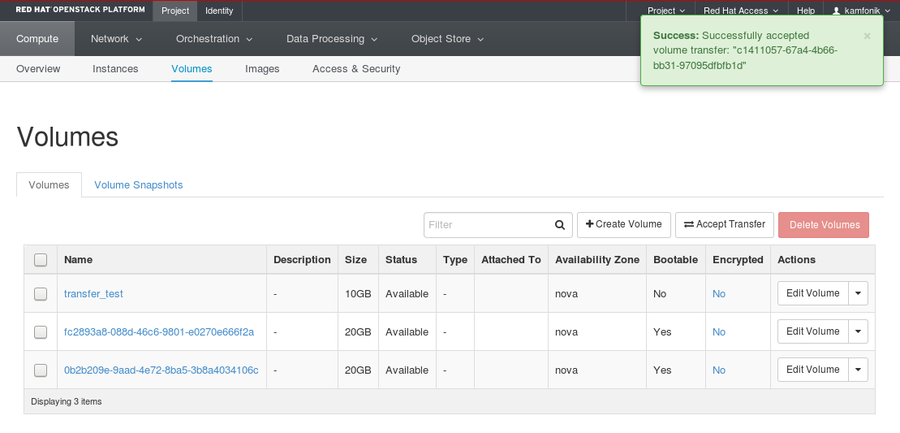
Task: Open the Red Hat Access dropdown
Action: 741,10
